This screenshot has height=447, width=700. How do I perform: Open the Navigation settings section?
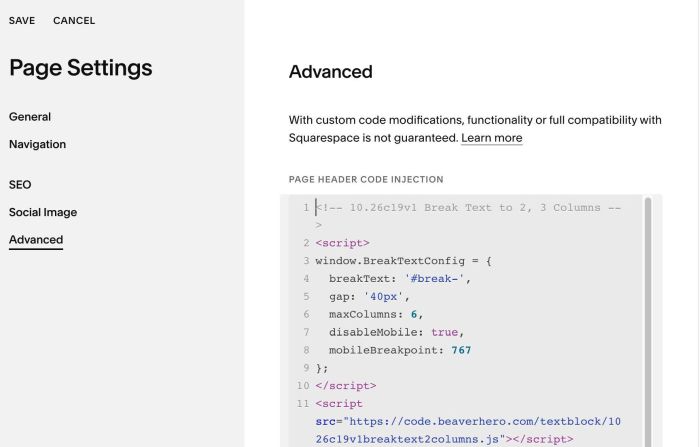[38, 144]
